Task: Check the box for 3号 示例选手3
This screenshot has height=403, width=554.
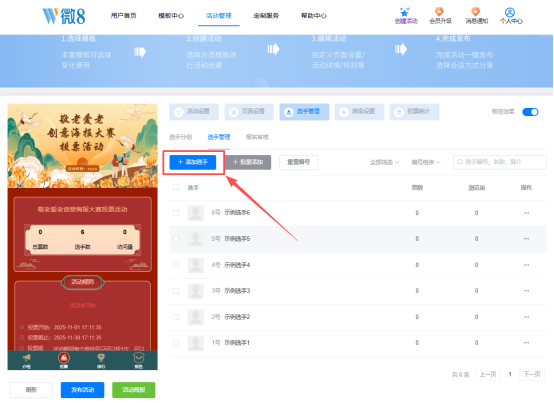Action: point(176,291)
